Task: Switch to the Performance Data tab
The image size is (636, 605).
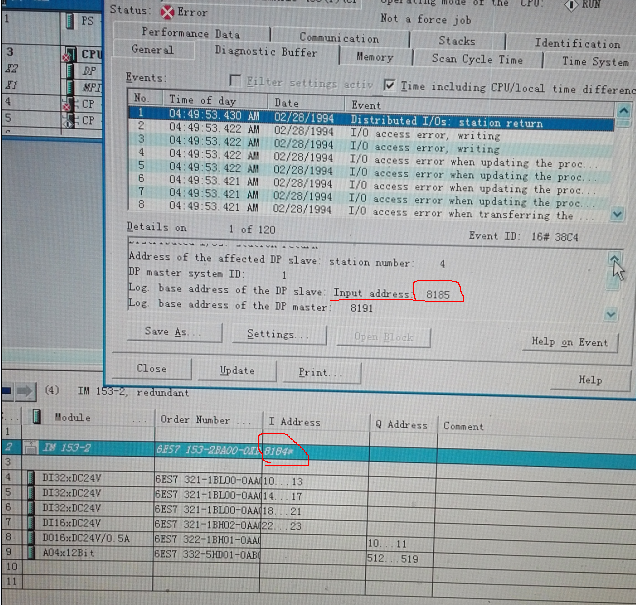Action: 191,32
